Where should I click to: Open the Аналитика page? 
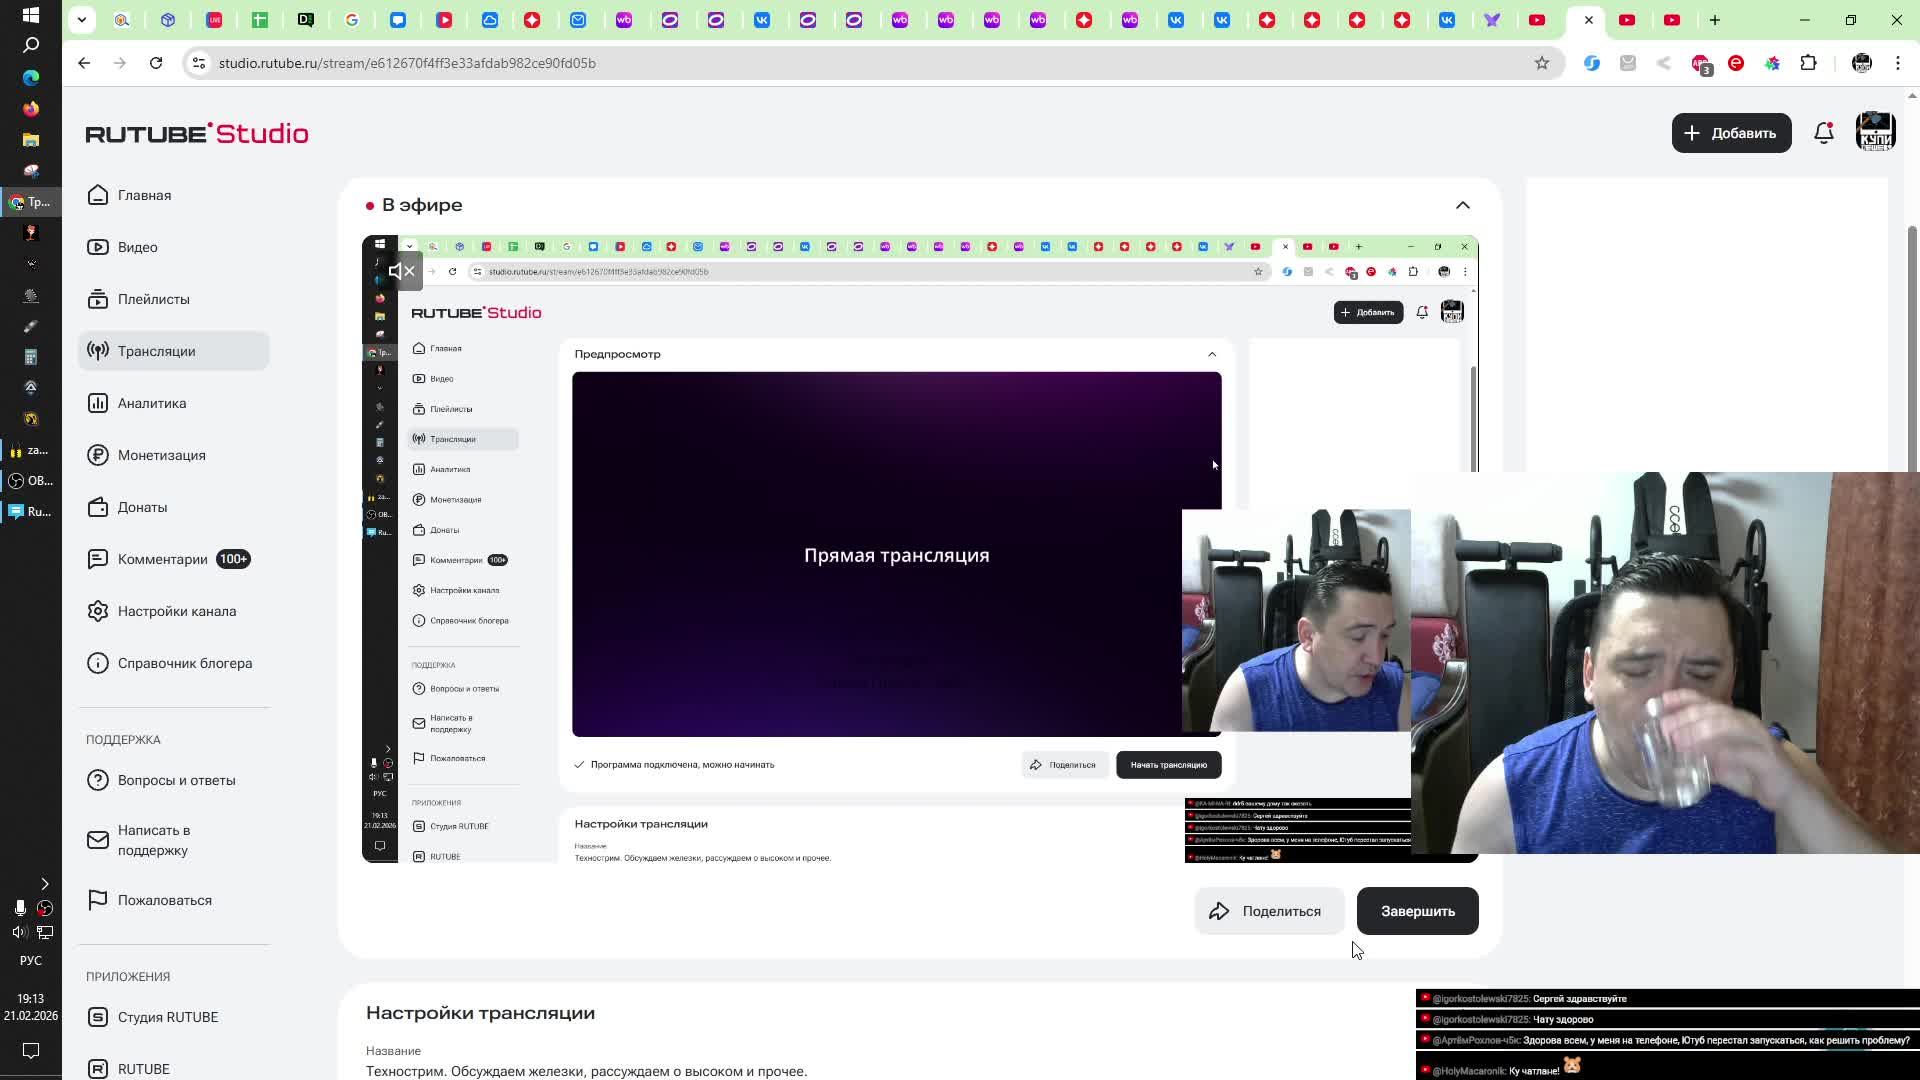point(151,403)
